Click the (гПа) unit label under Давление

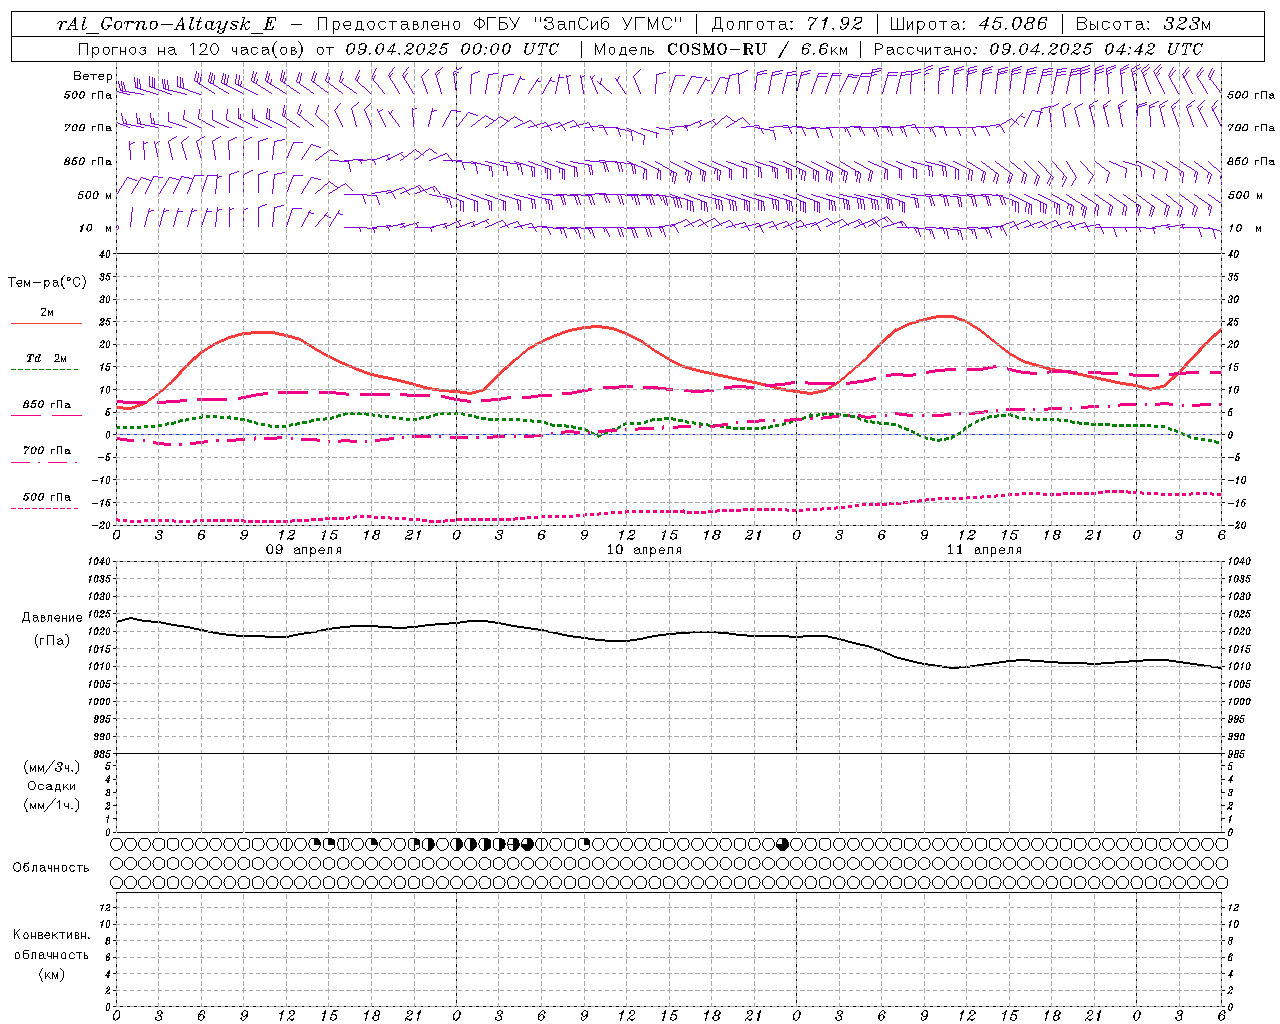pyautogui.click(x=52, y=640)
